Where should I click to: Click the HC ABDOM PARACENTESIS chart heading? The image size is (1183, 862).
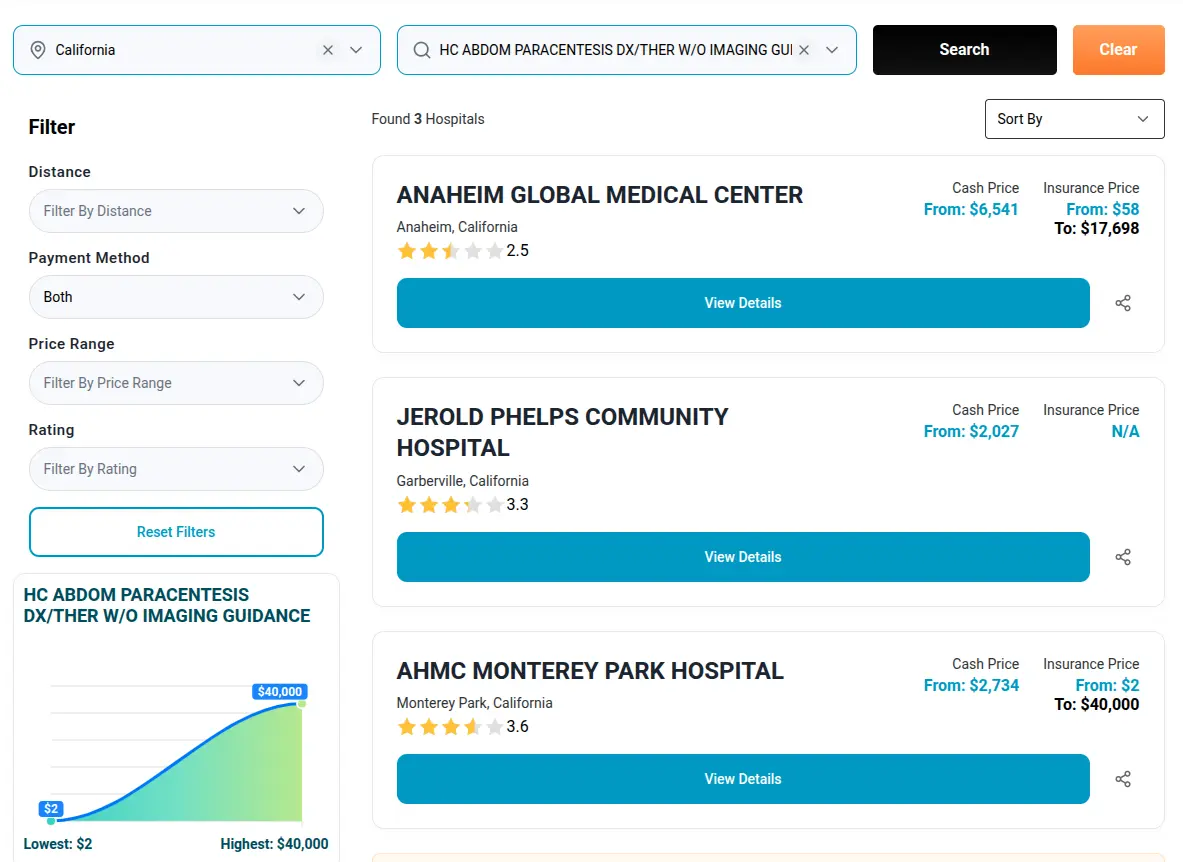click(x=167, y=606)
